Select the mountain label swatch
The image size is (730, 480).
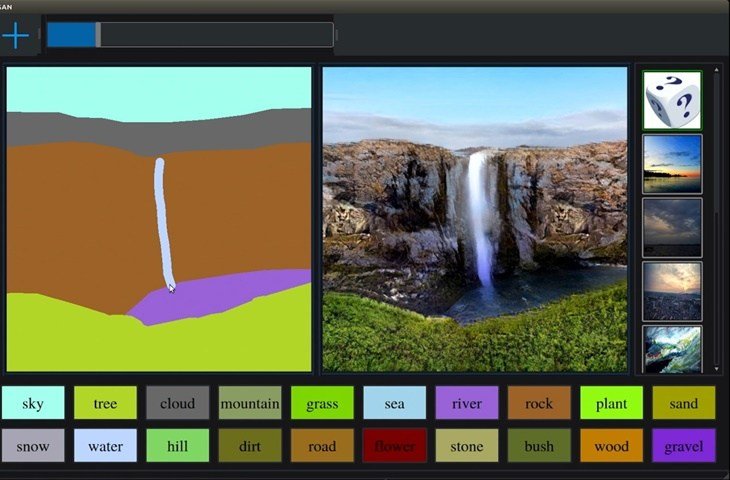click(x=250, y=403)
